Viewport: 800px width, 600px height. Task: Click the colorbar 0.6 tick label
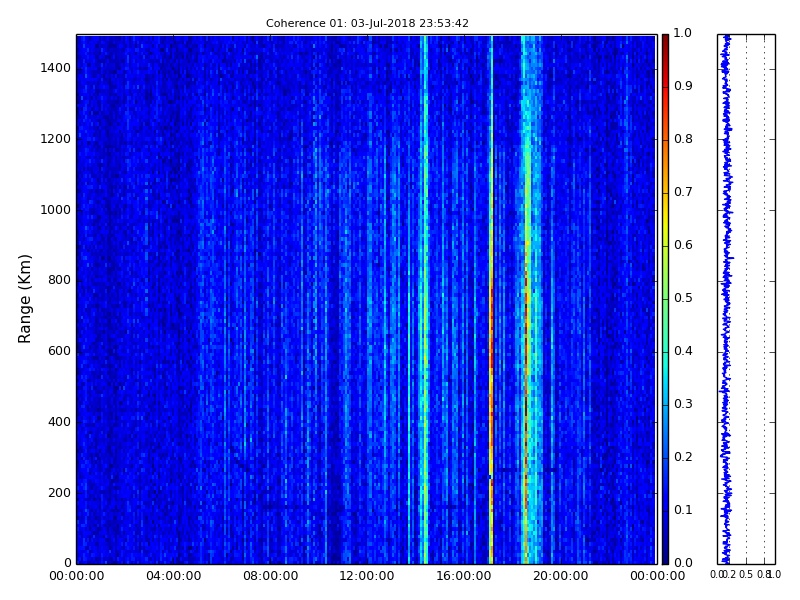[684, 245]
